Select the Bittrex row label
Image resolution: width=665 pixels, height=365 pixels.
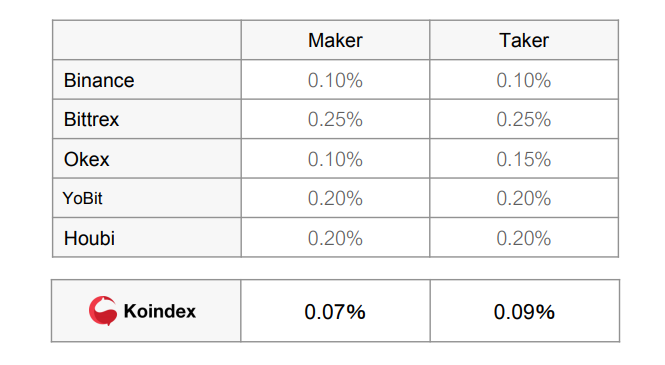point(91,120)
